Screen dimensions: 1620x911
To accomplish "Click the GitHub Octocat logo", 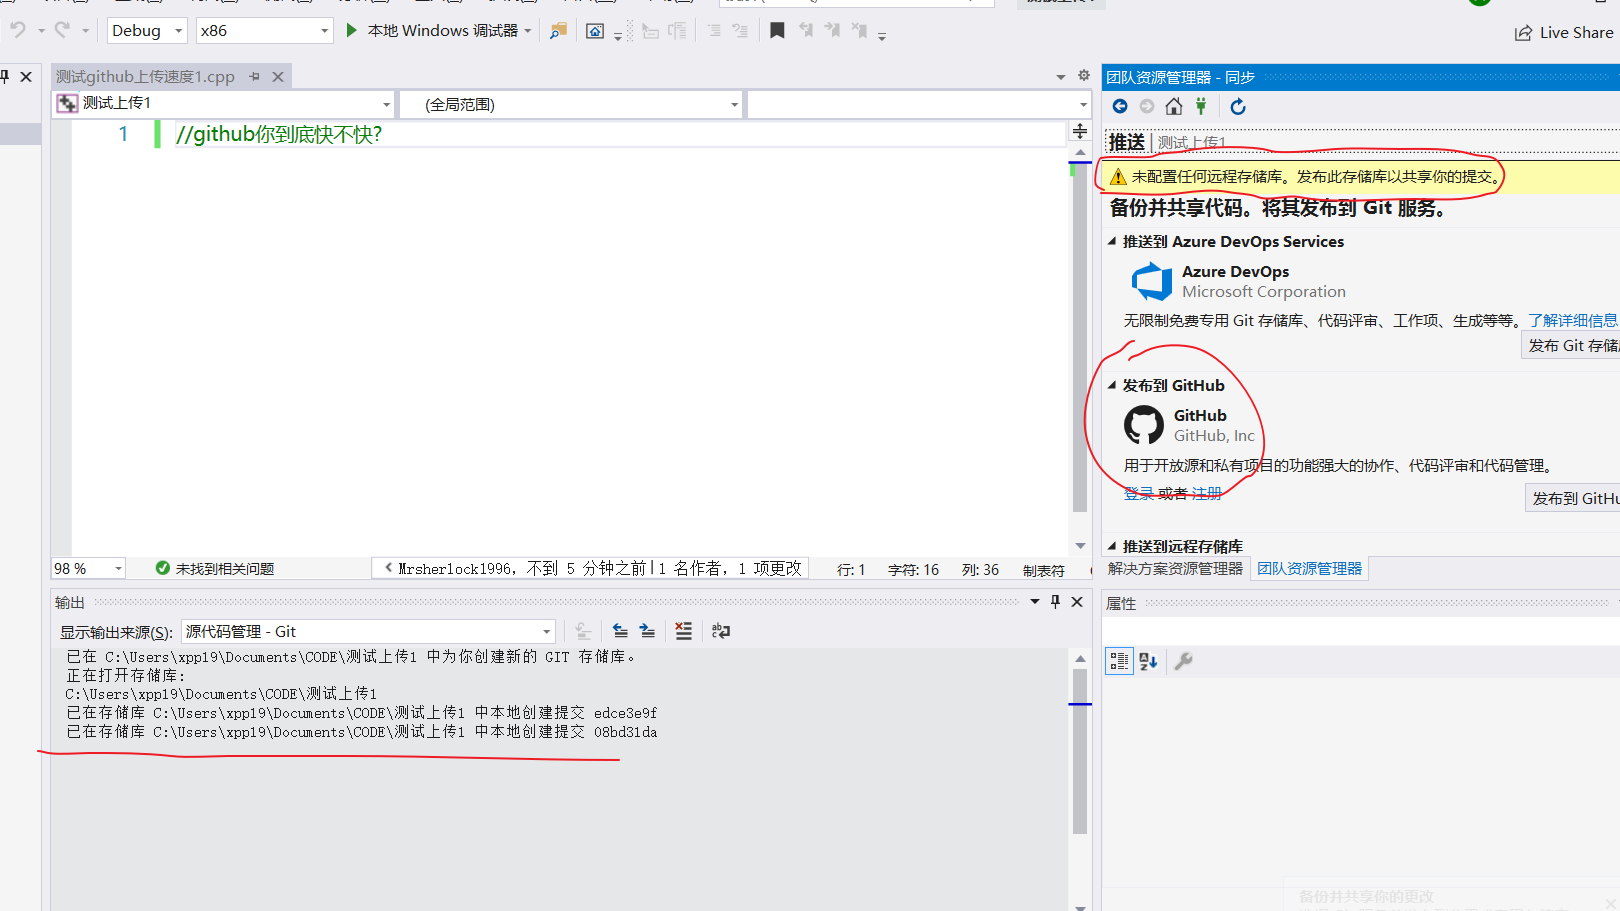I will 1144,425.
